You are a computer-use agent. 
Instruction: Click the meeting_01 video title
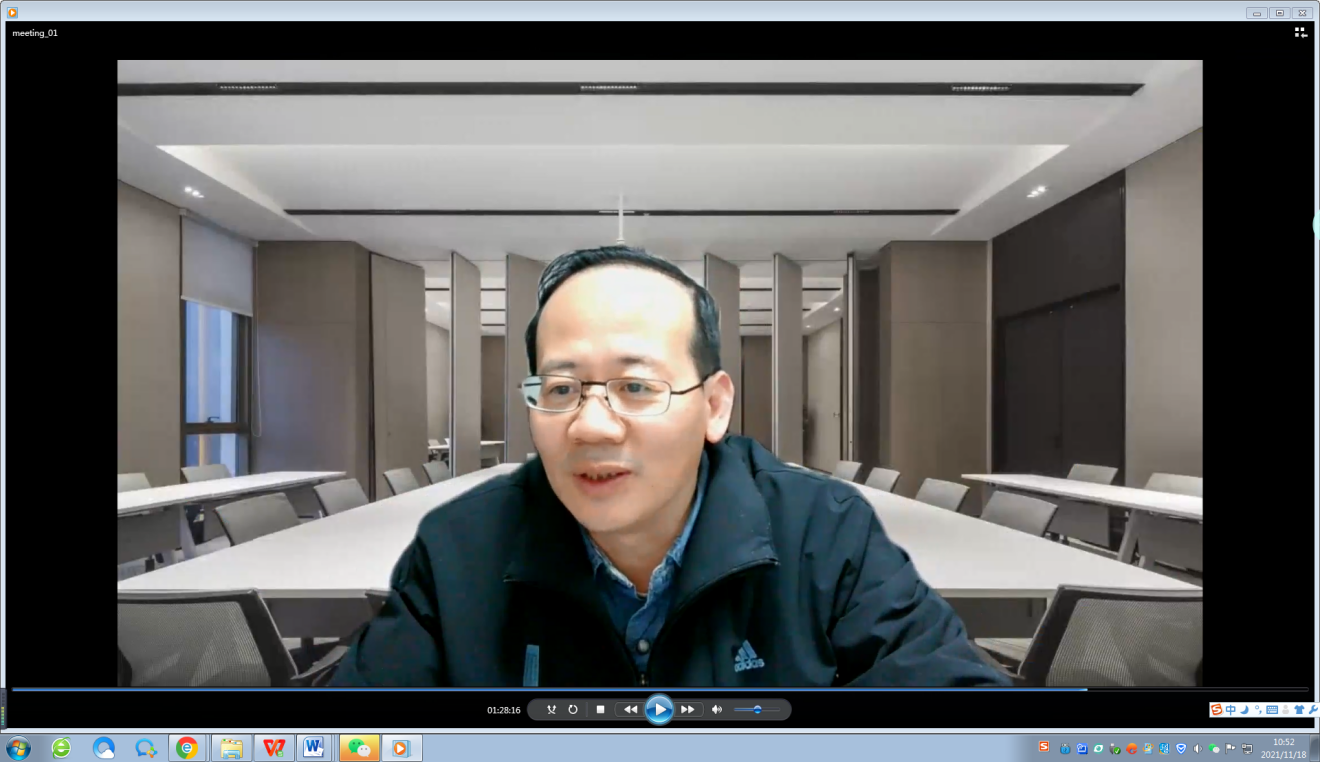click(35, 33)
